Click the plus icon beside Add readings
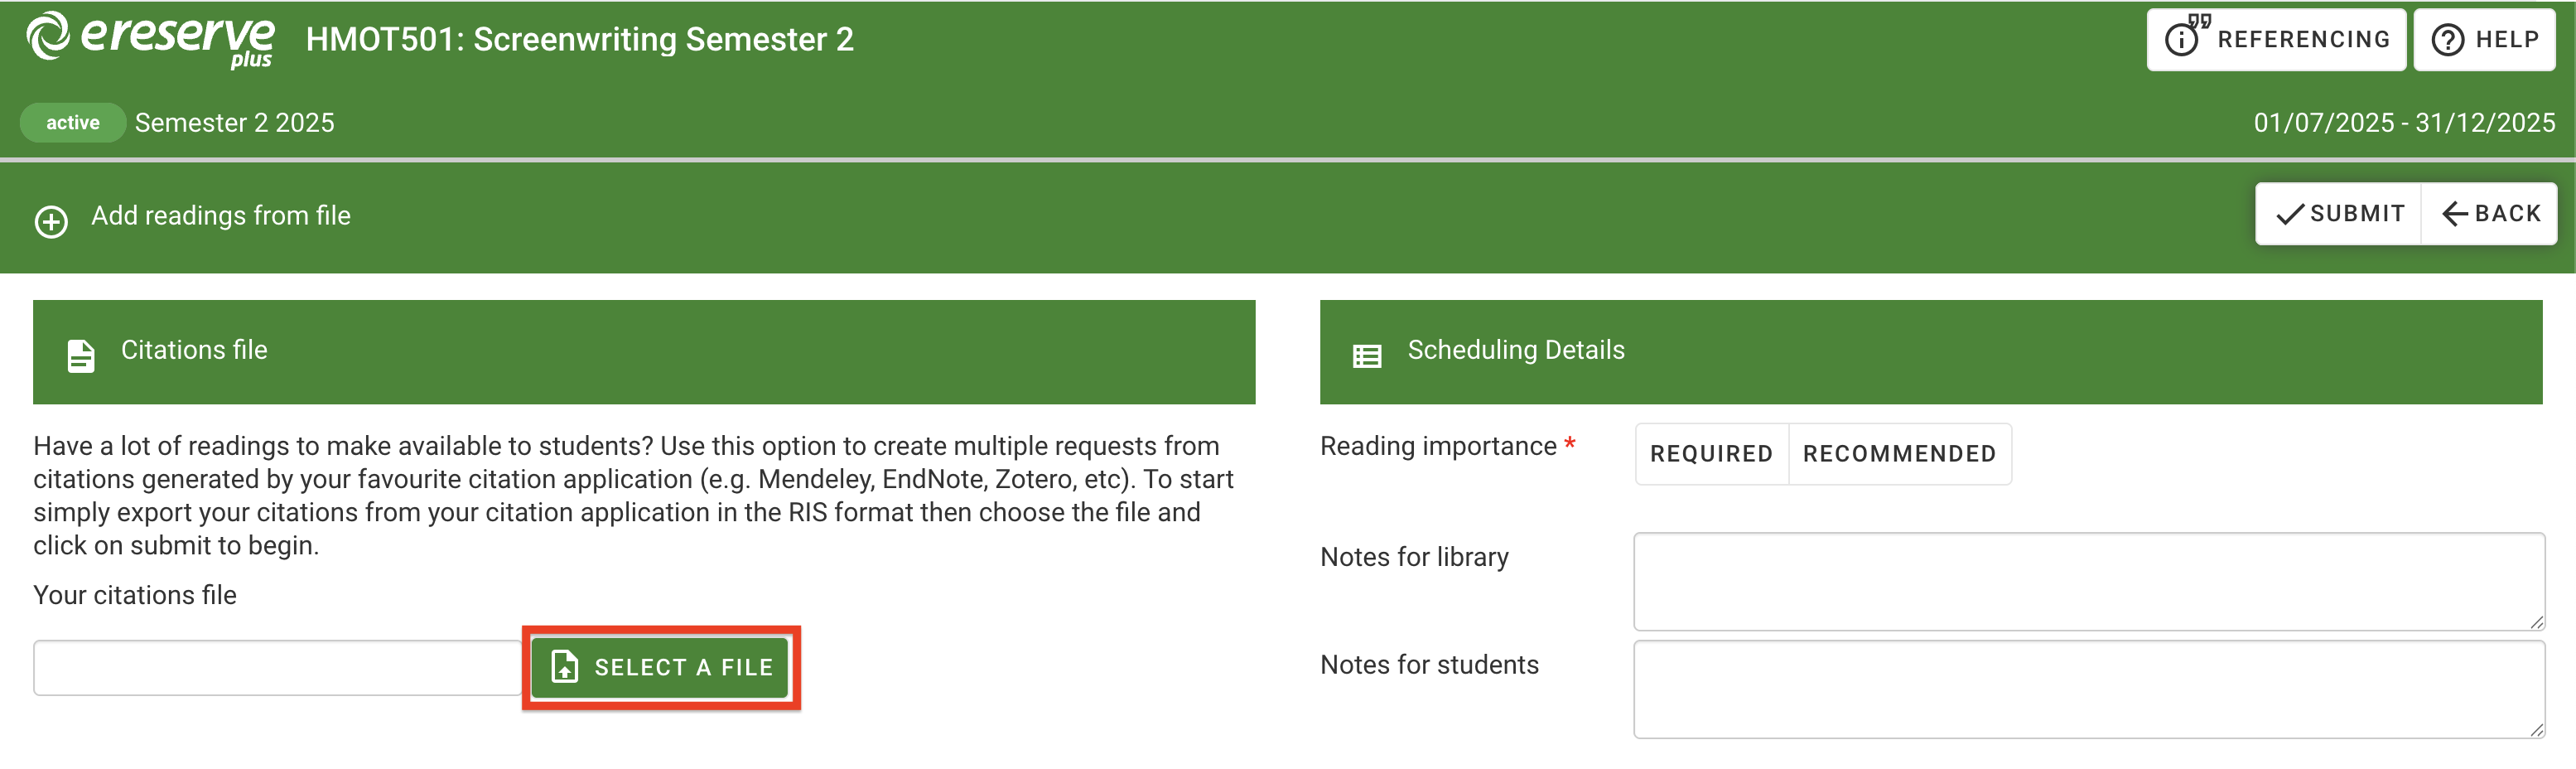Viewport: 2576px width, 769px height. 50,222
